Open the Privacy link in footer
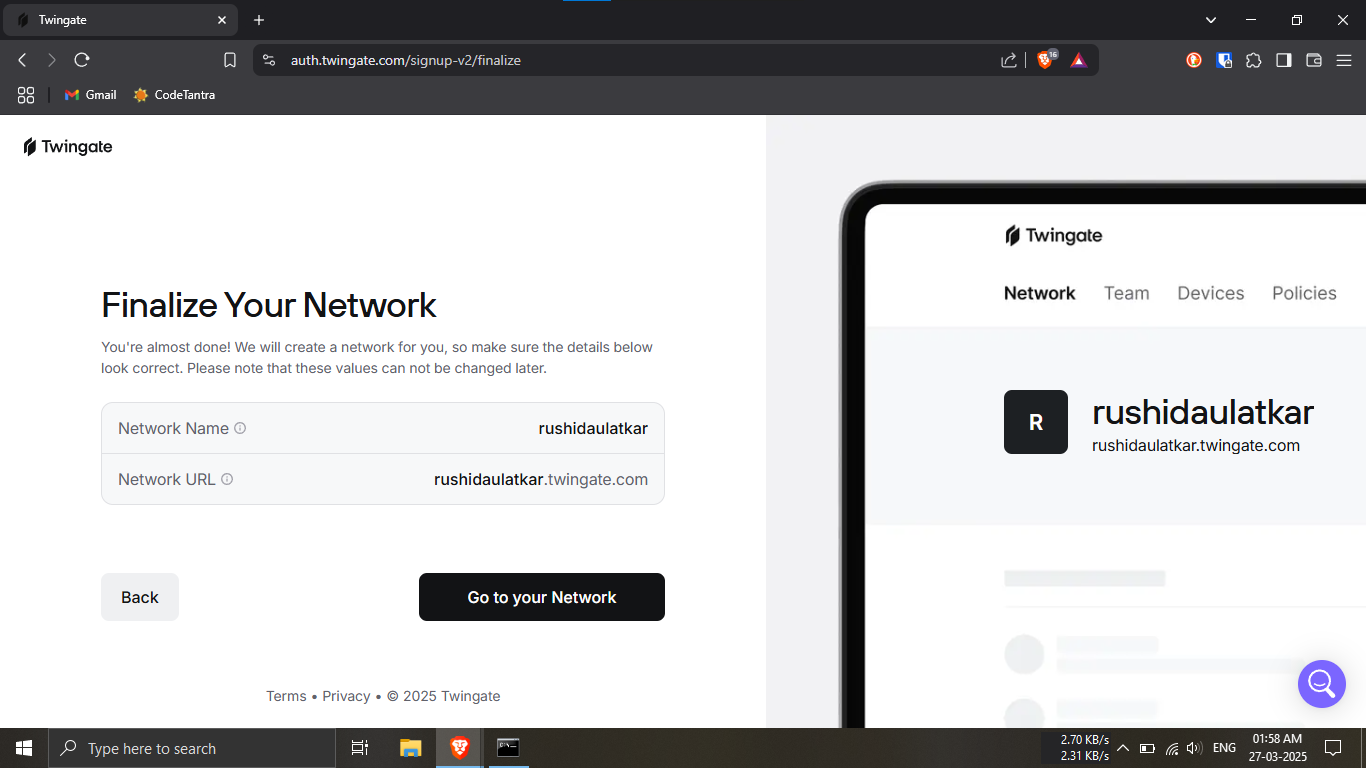Screen dimensions: 1366x768 tap(346, 696)
